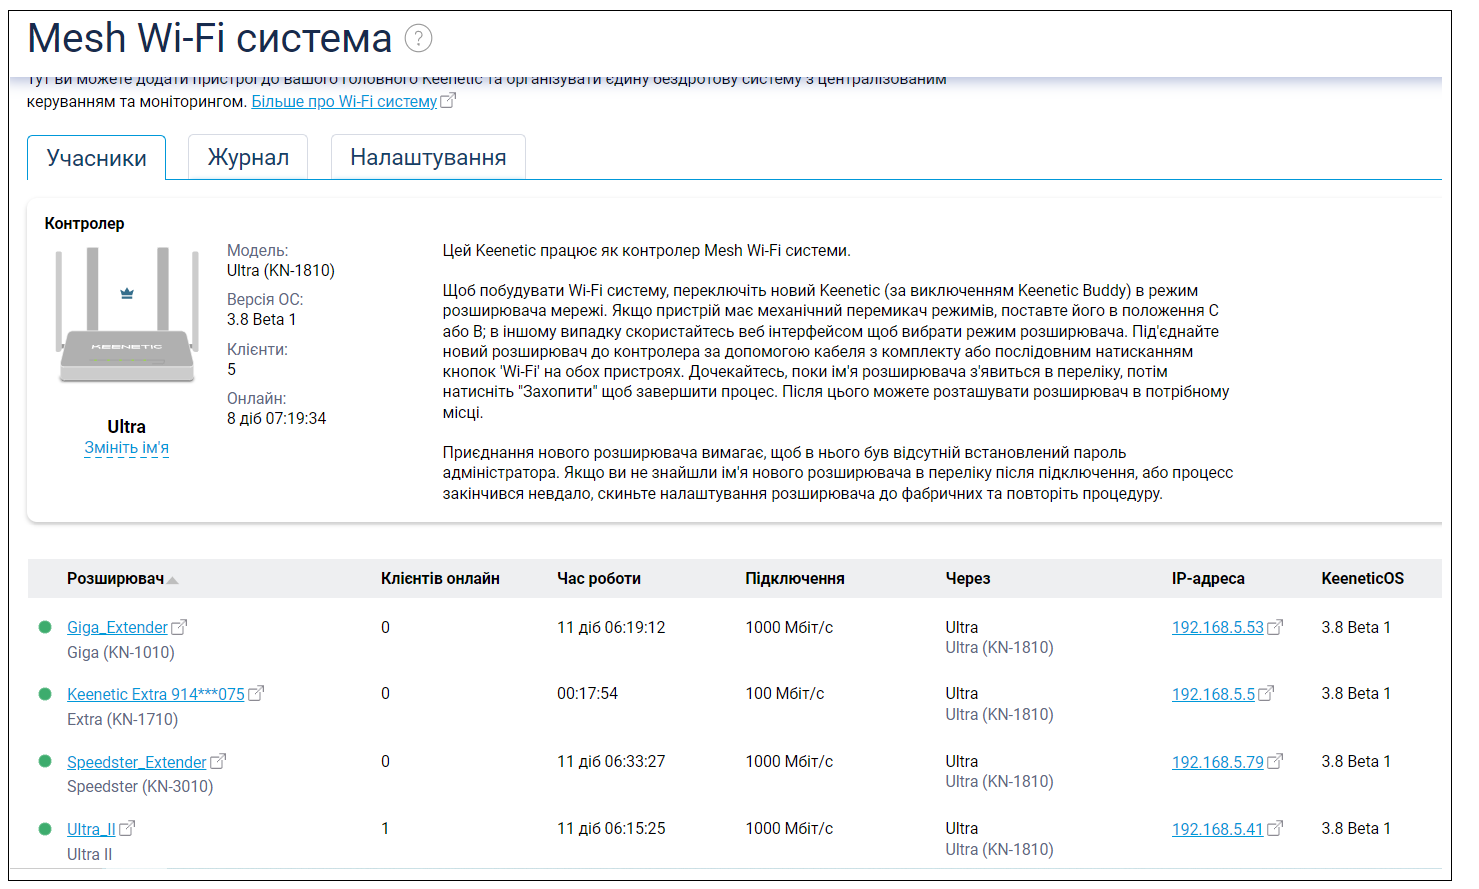Open the Налаштування tab
Screen dimensions: 1479x889
point(428,158)
